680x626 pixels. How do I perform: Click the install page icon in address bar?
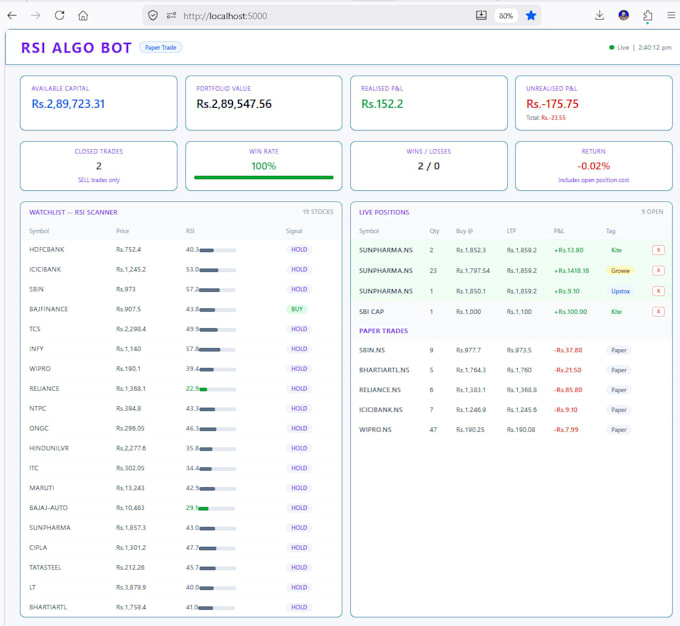(481, 16)
